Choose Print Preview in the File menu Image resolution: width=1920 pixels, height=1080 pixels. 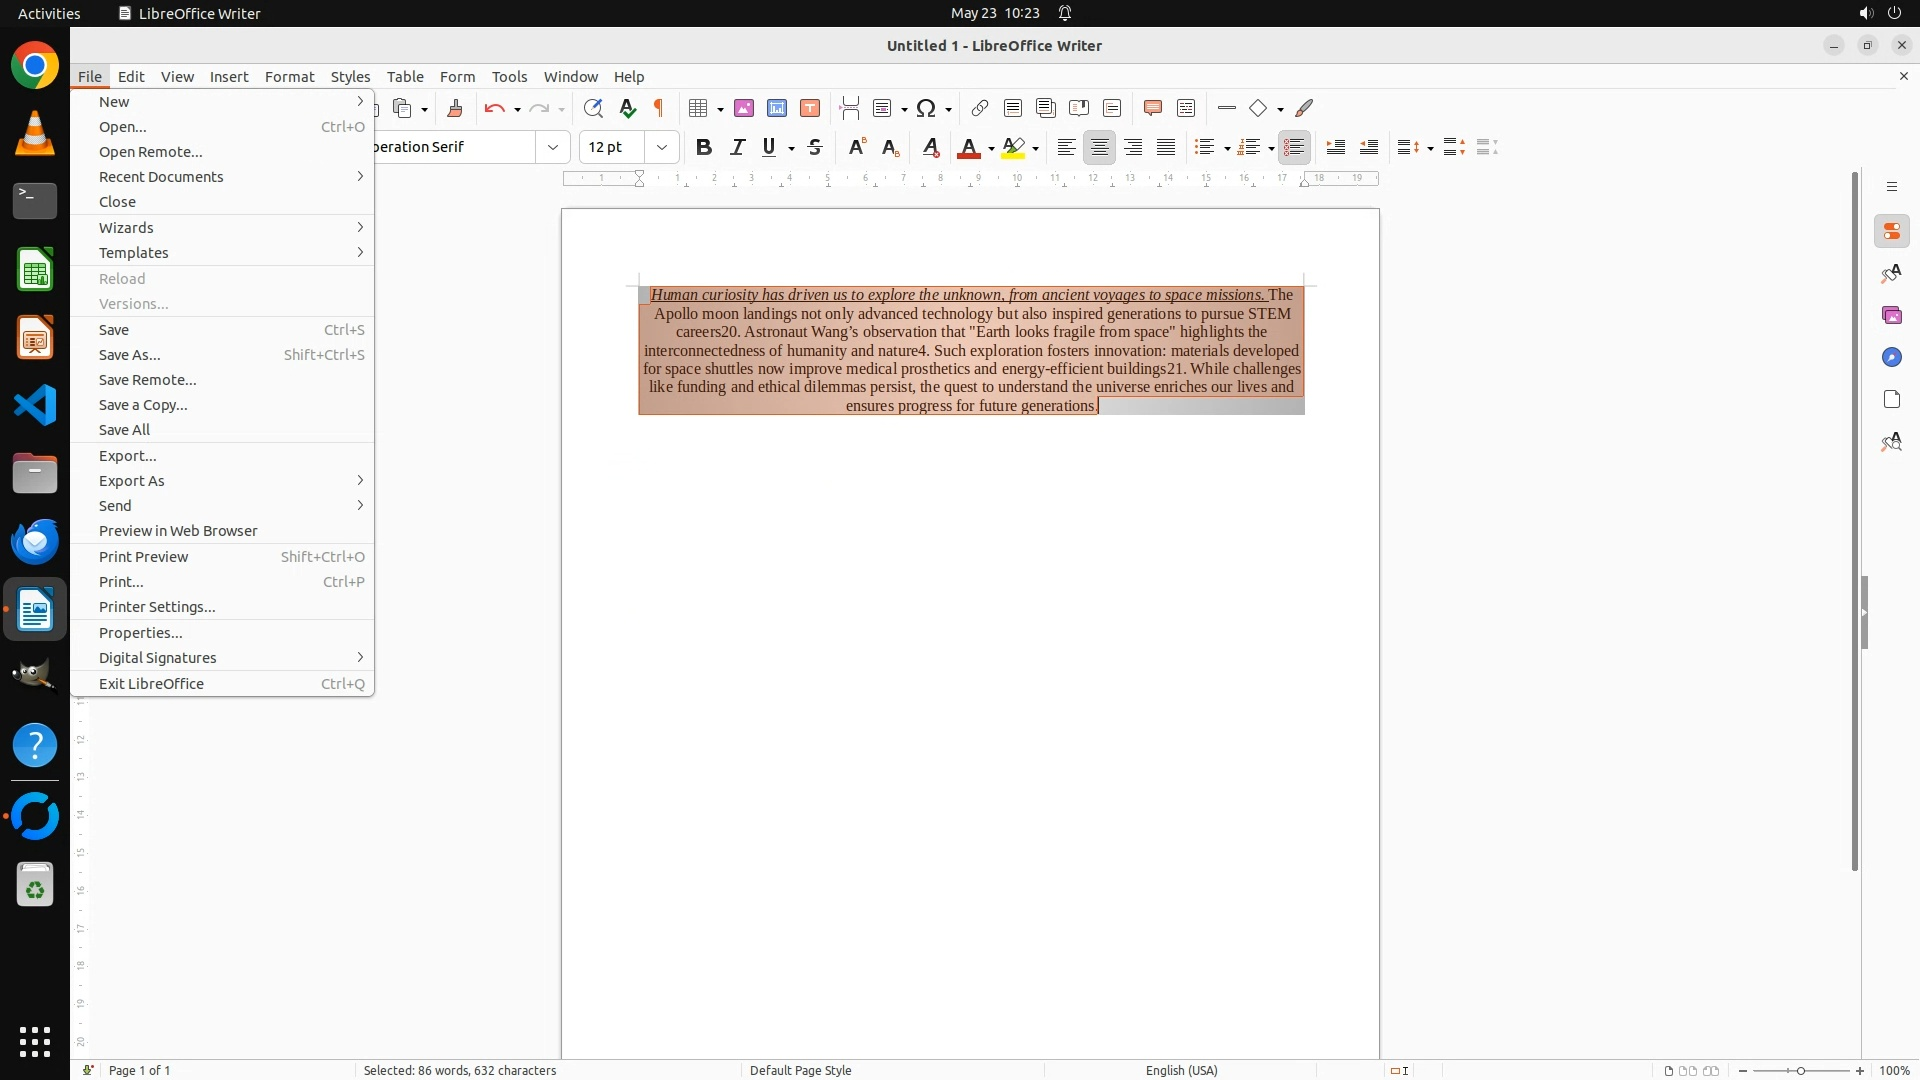(x=143, y=557)
